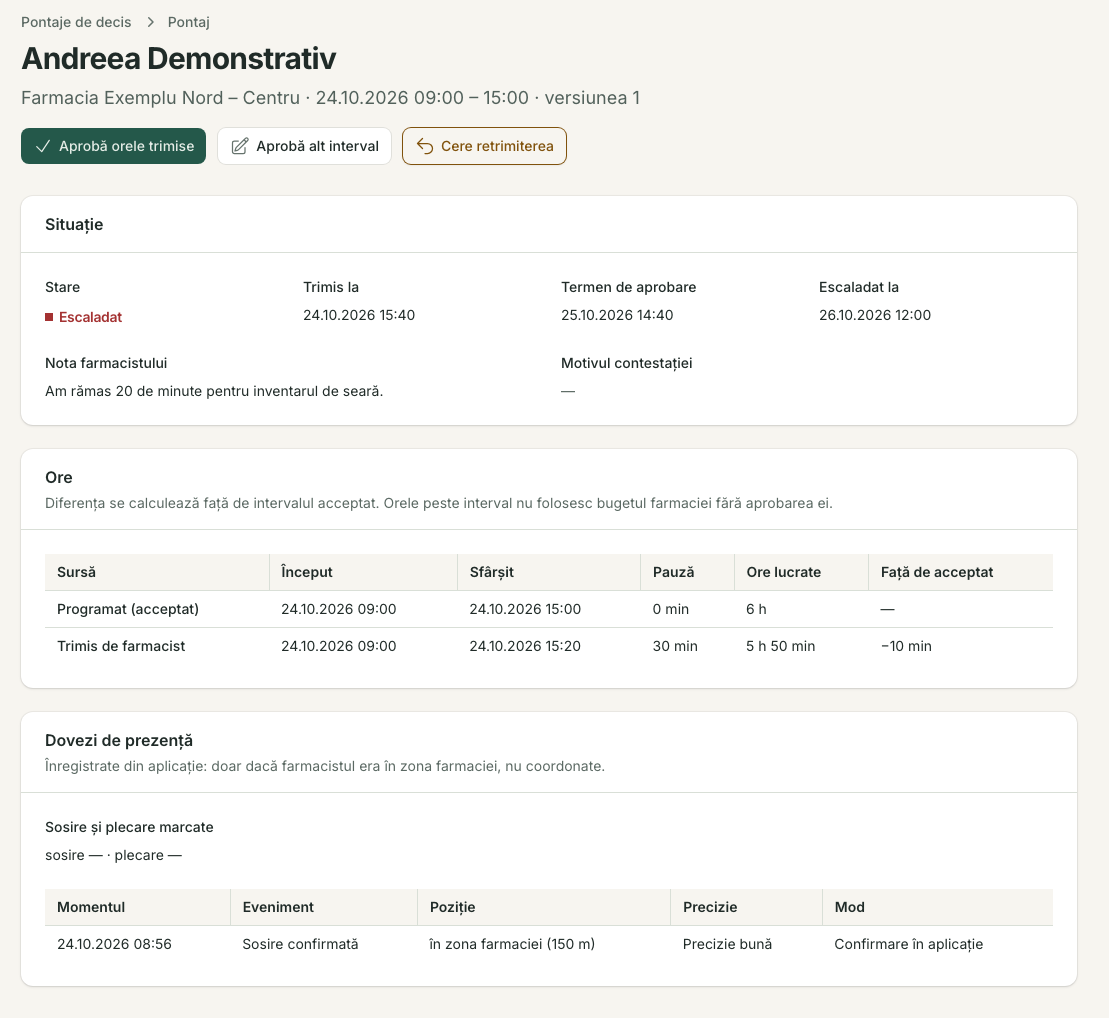The image size is (1109, 1018).
Task: Click the Dovezi de prezență section title
Action: coord(119,741)
